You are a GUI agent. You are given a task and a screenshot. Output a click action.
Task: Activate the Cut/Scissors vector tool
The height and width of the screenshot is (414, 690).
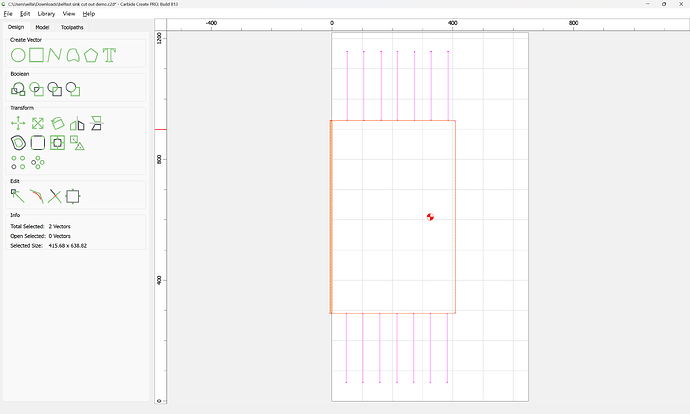point(55,196)
